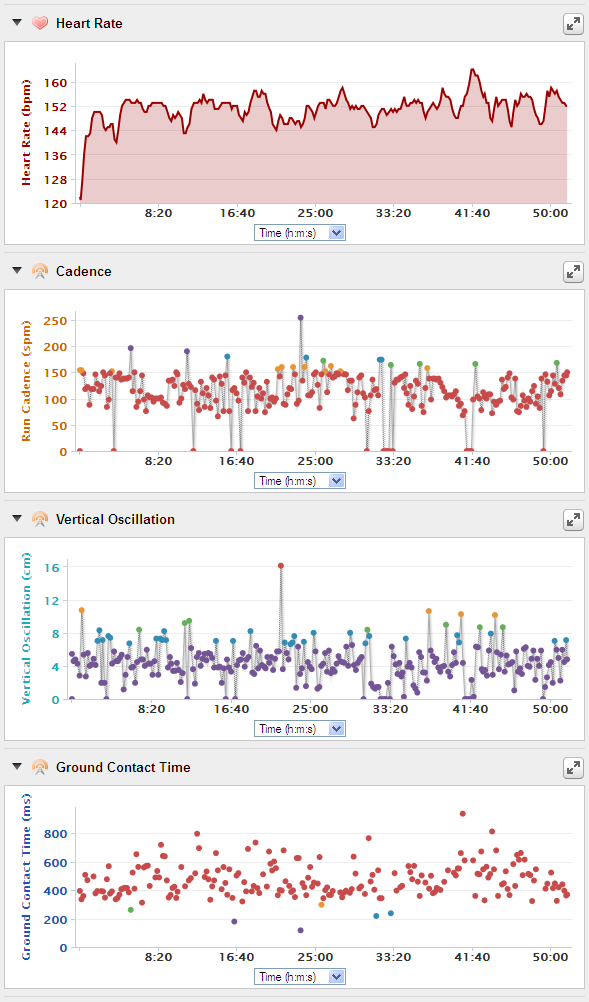Screen dimensions: 589x1002
Task: Click Run Cadence (spm) axis label
Action: [x=26, y=381]
